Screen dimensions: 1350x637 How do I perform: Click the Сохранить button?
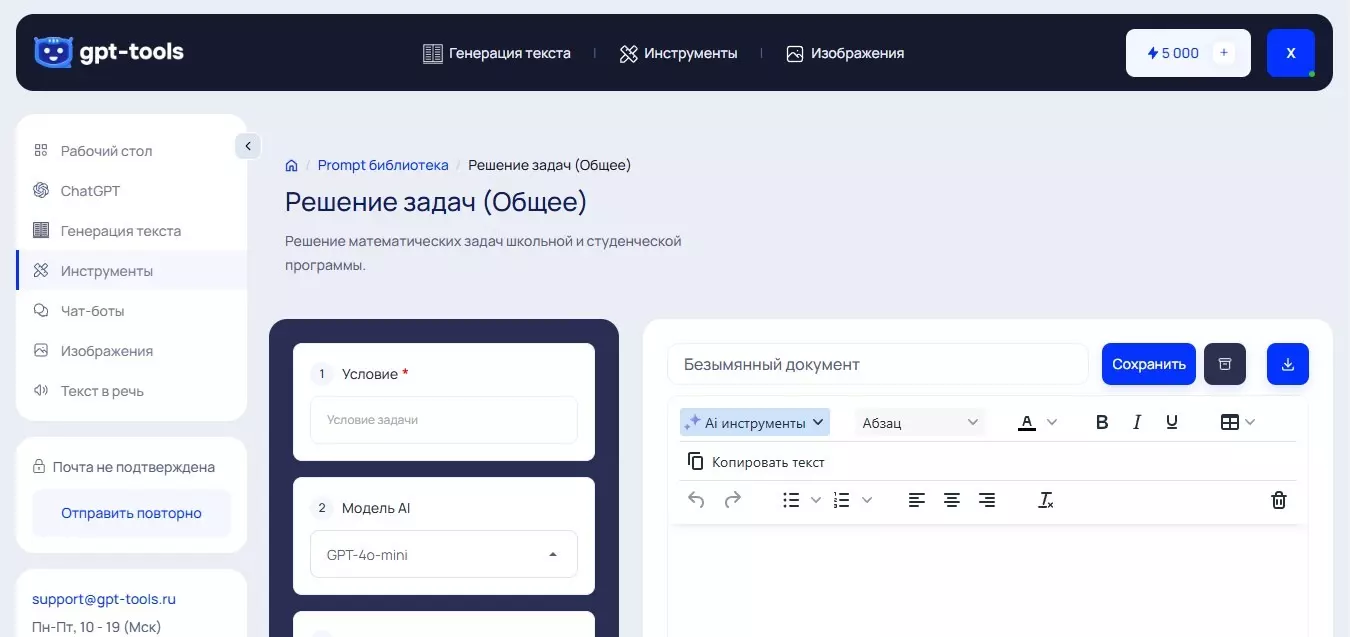(x=1148, y=364)
